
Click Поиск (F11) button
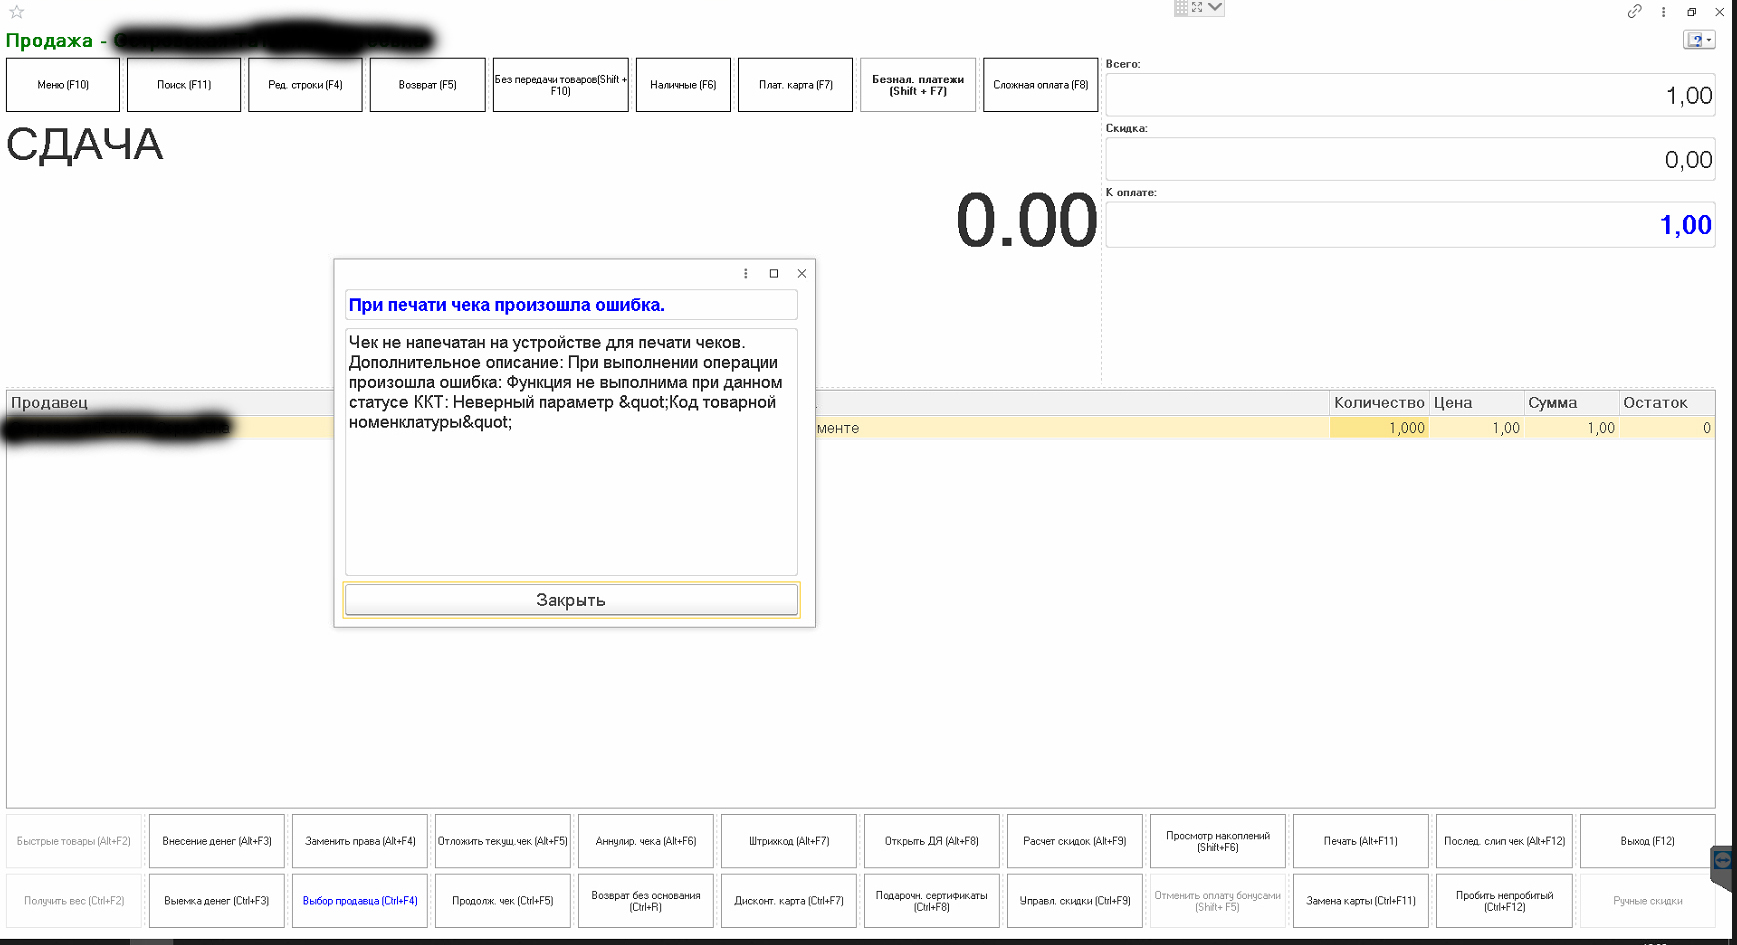coord(184,85)
